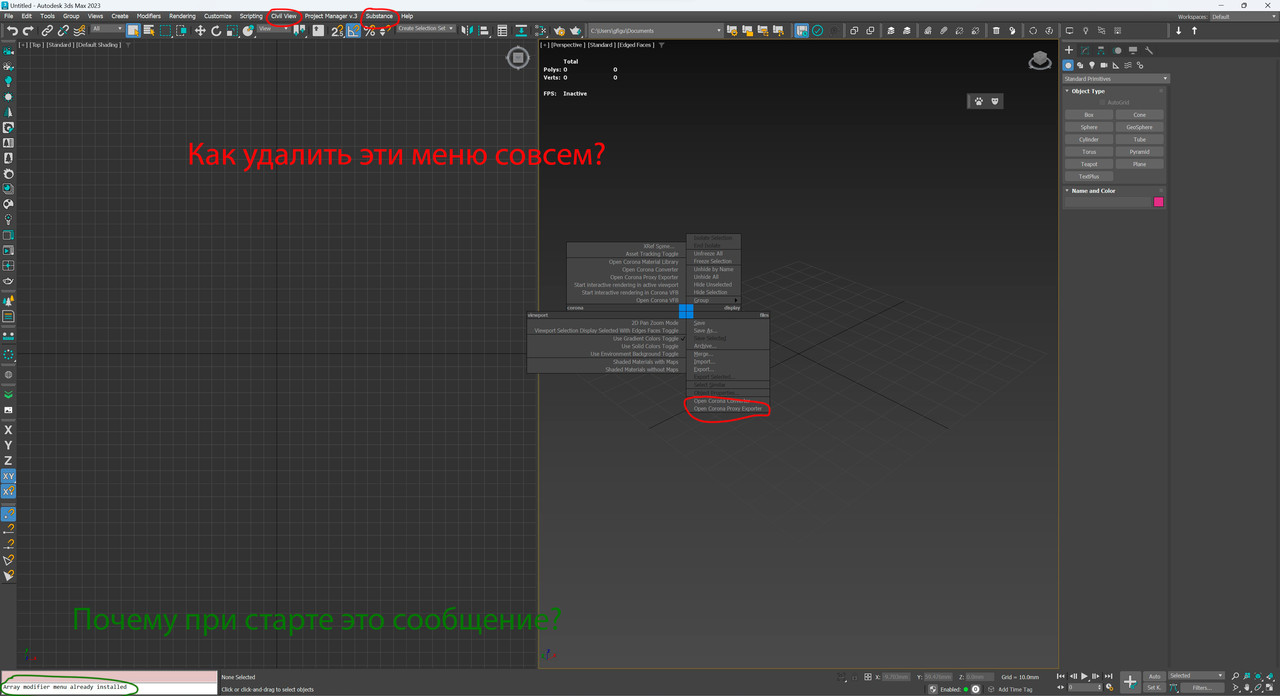Click the Play Animation button
This screenshot has width=1280, height=696.
point(1085,677)
